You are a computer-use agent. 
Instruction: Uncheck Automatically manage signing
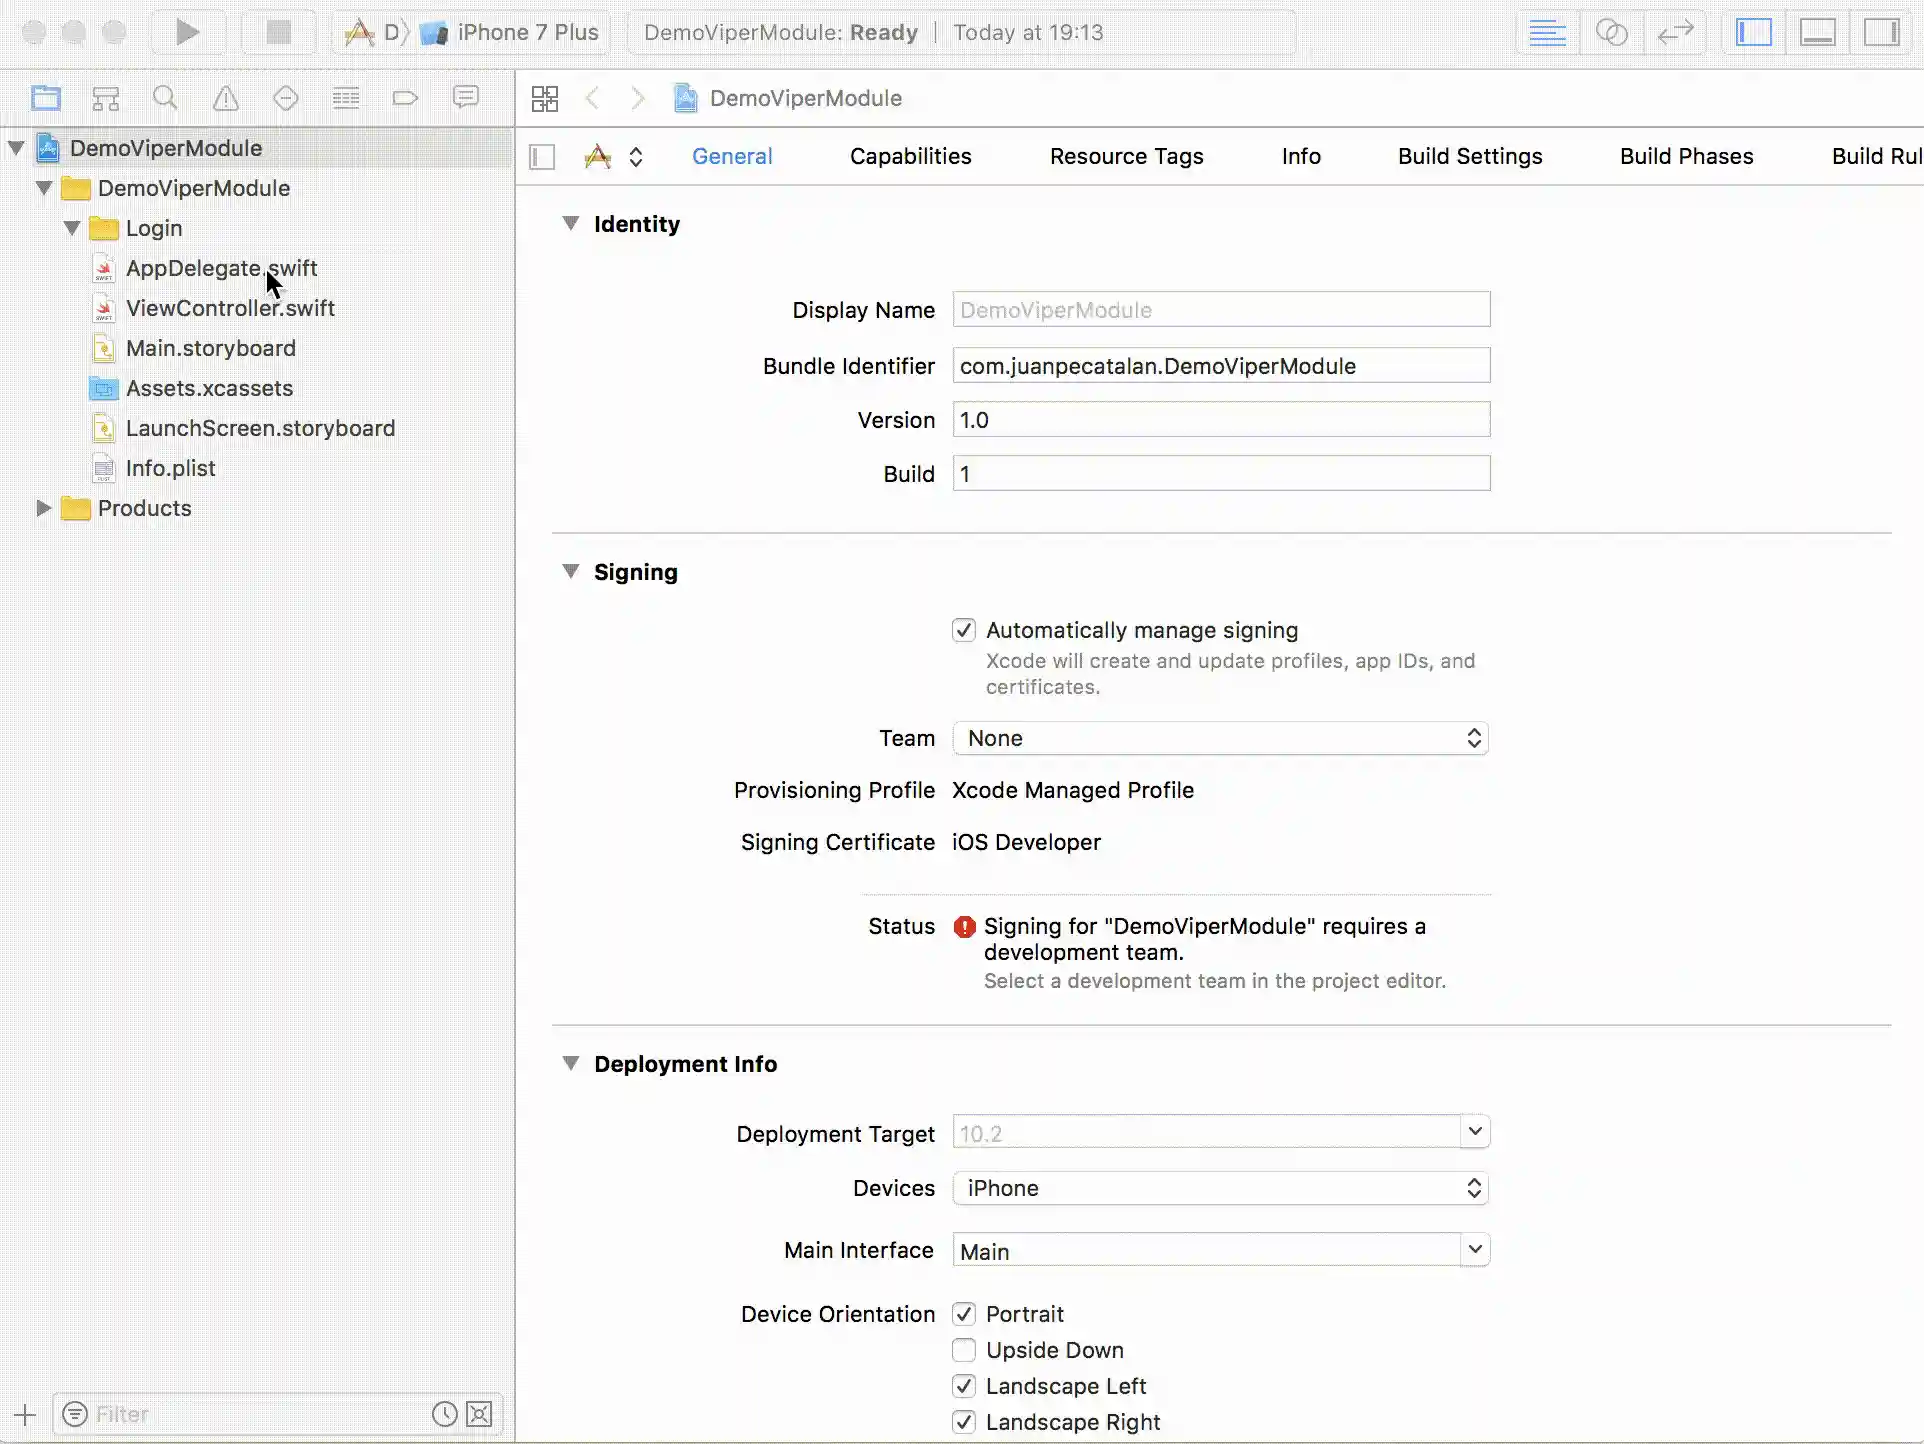(x=964, y=630)
